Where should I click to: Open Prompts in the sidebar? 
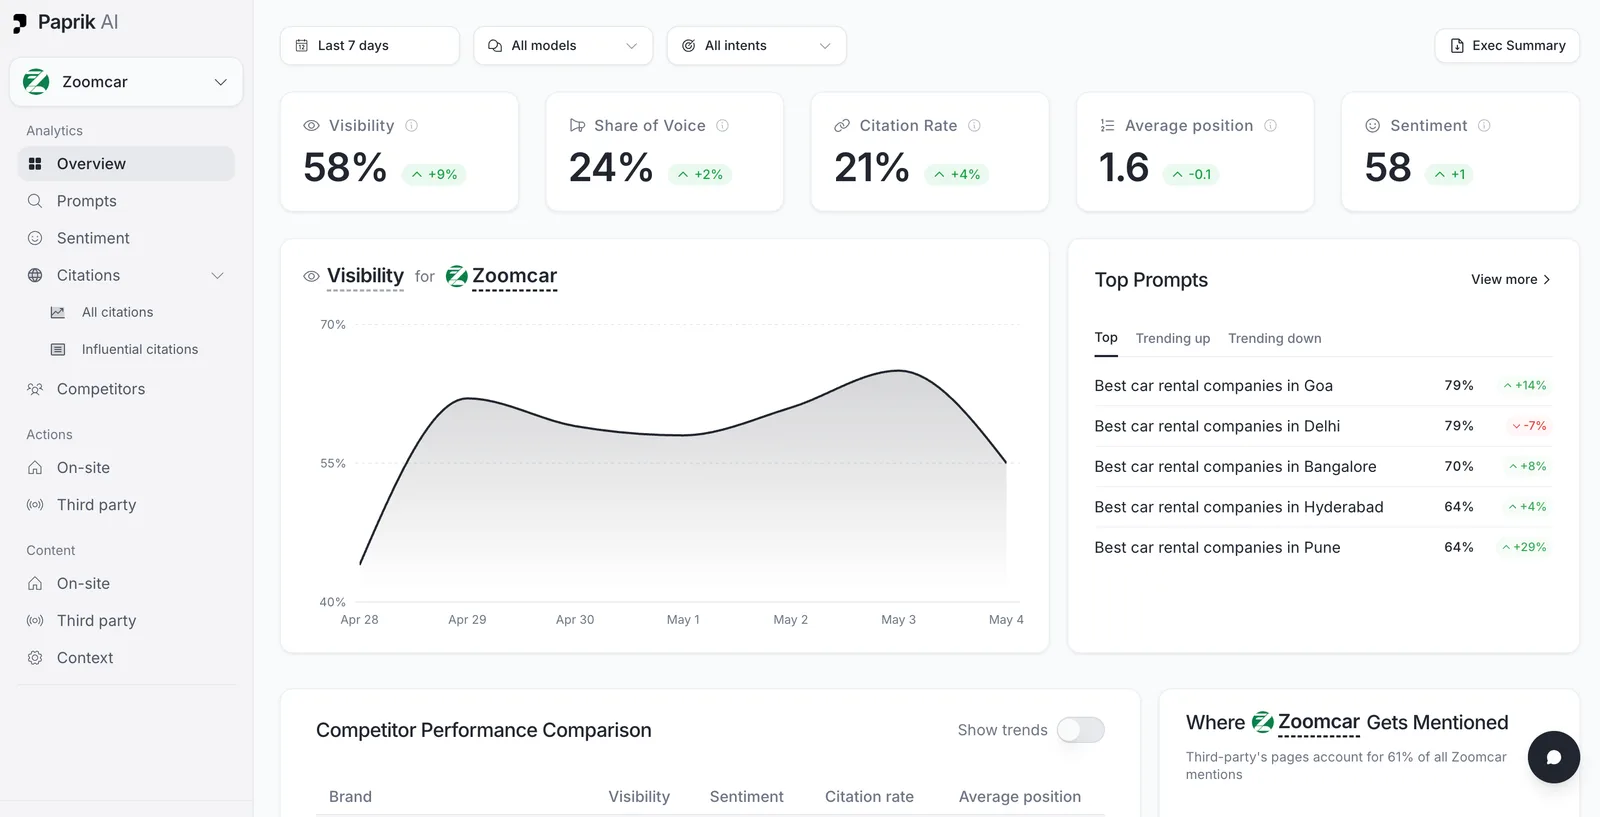(126, 201)
